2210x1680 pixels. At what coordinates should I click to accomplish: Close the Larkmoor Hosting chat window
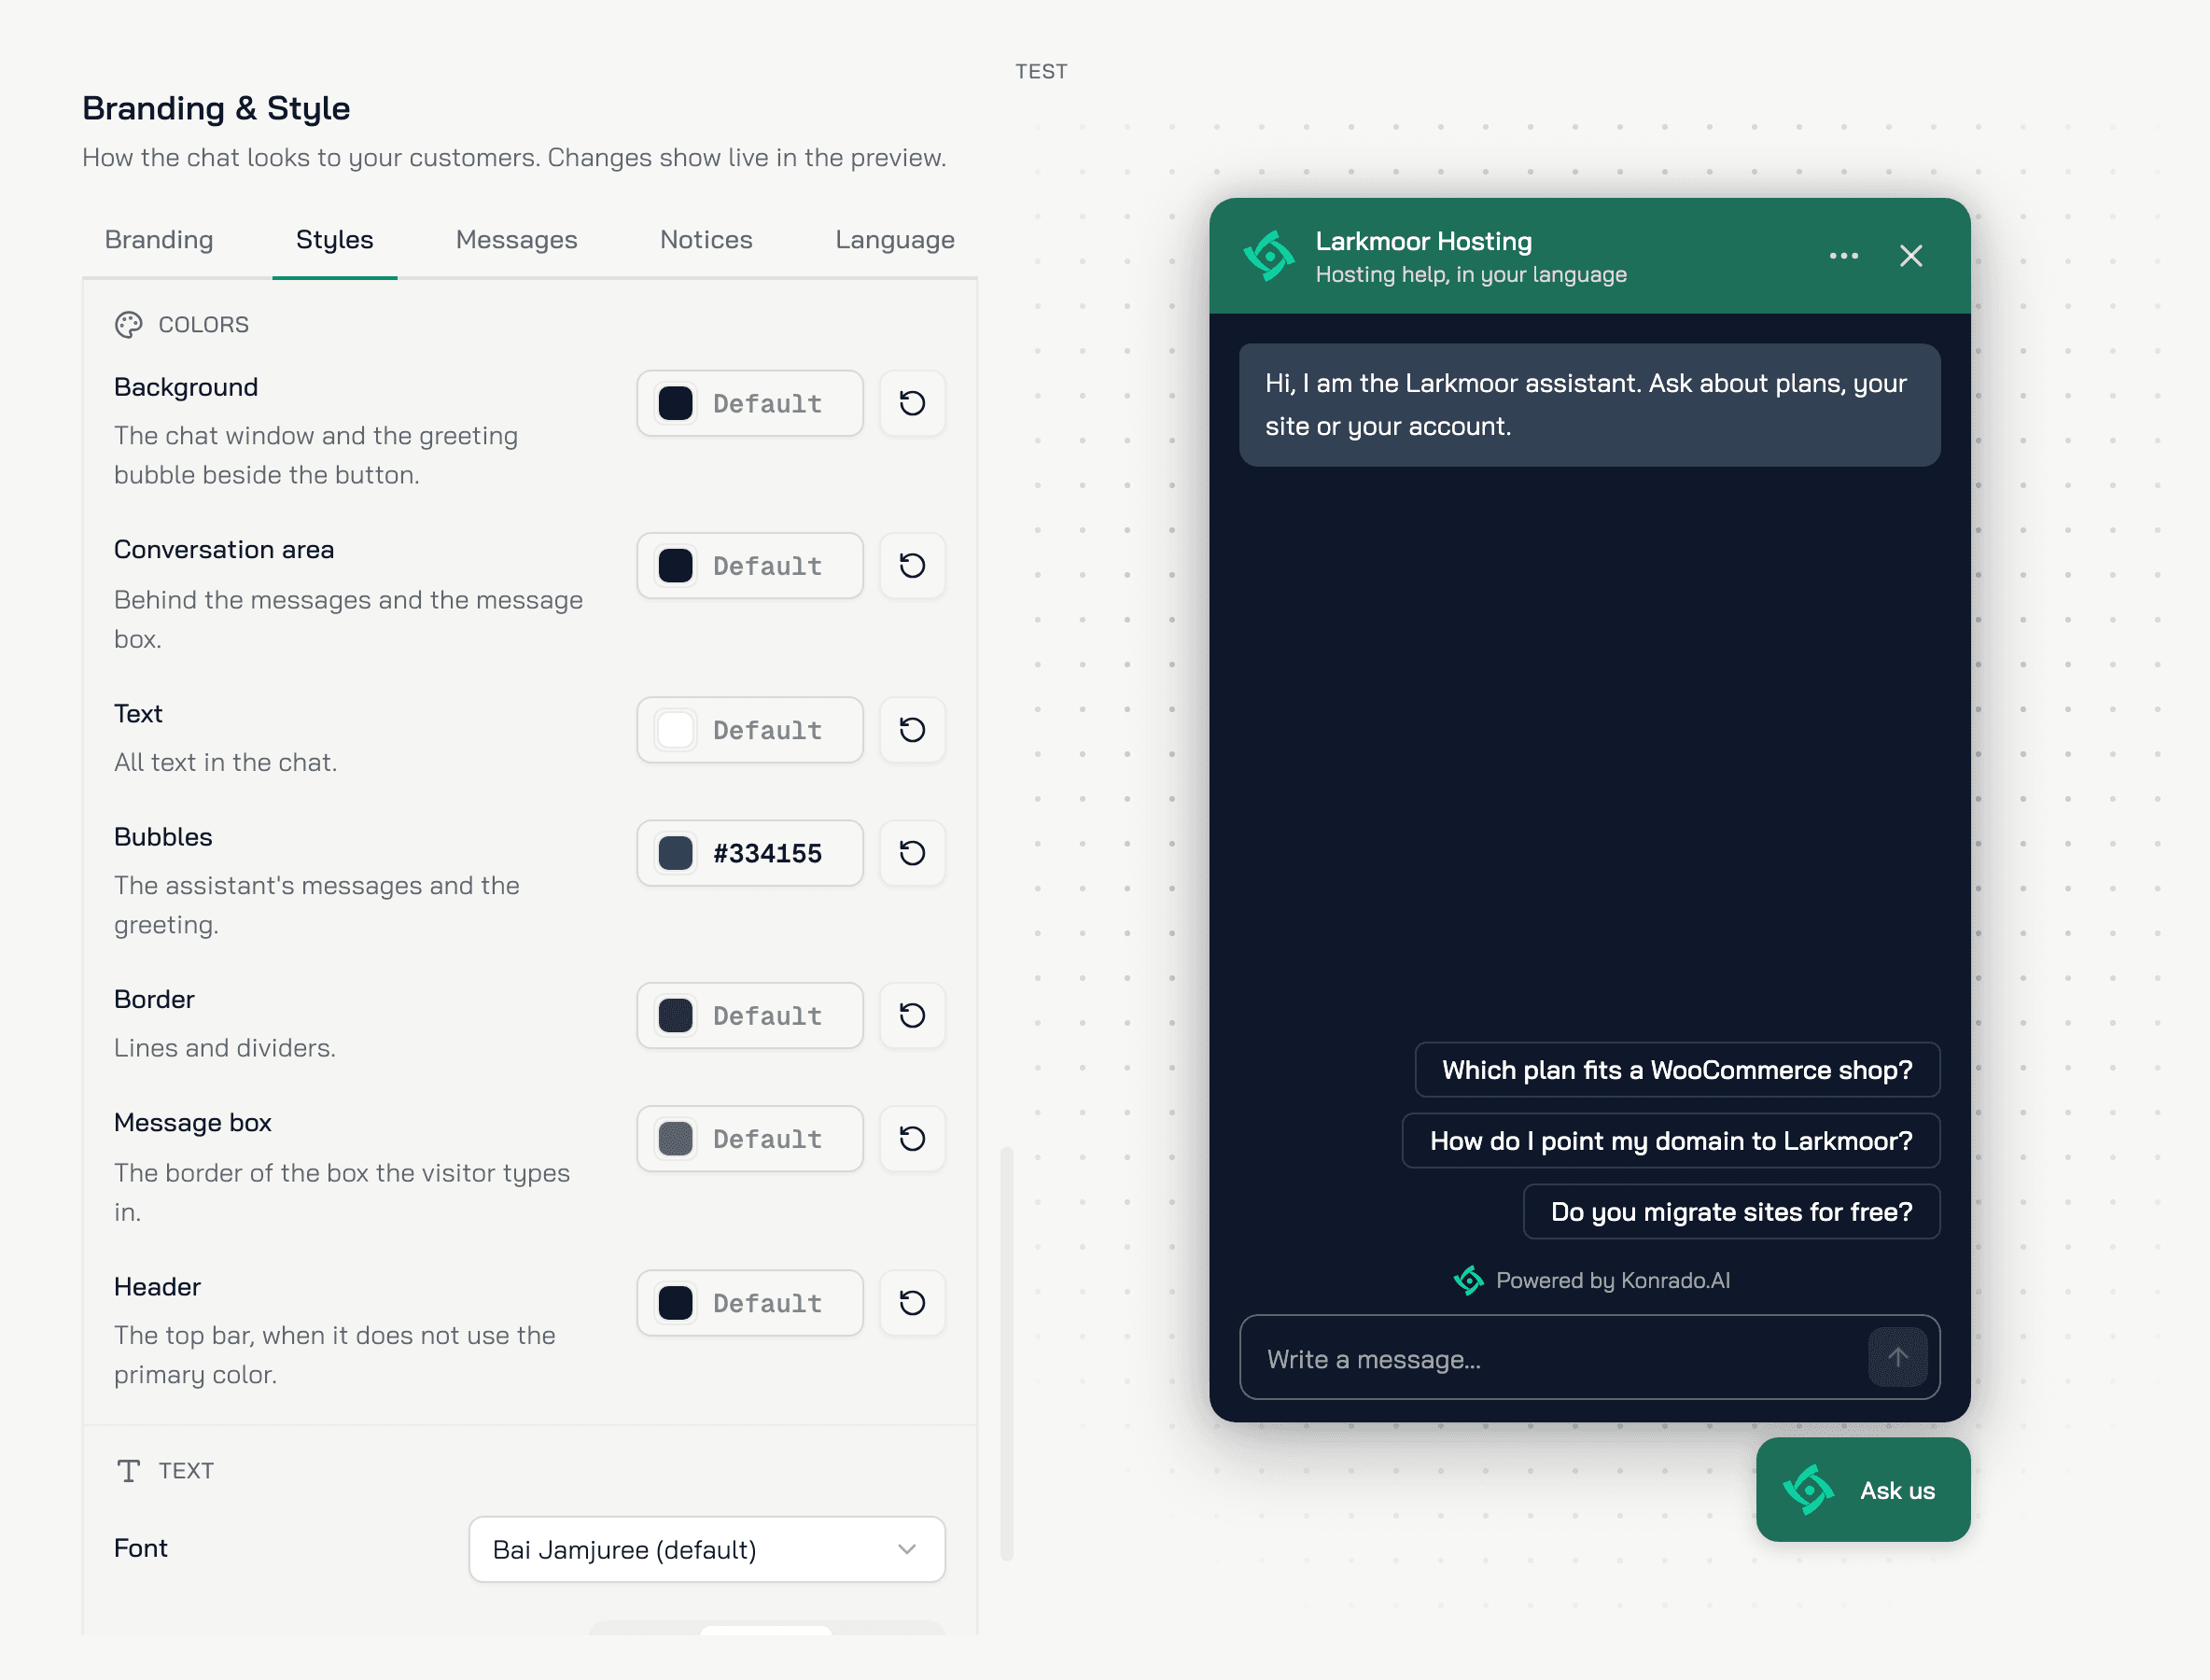click(x=1911, y=256)
